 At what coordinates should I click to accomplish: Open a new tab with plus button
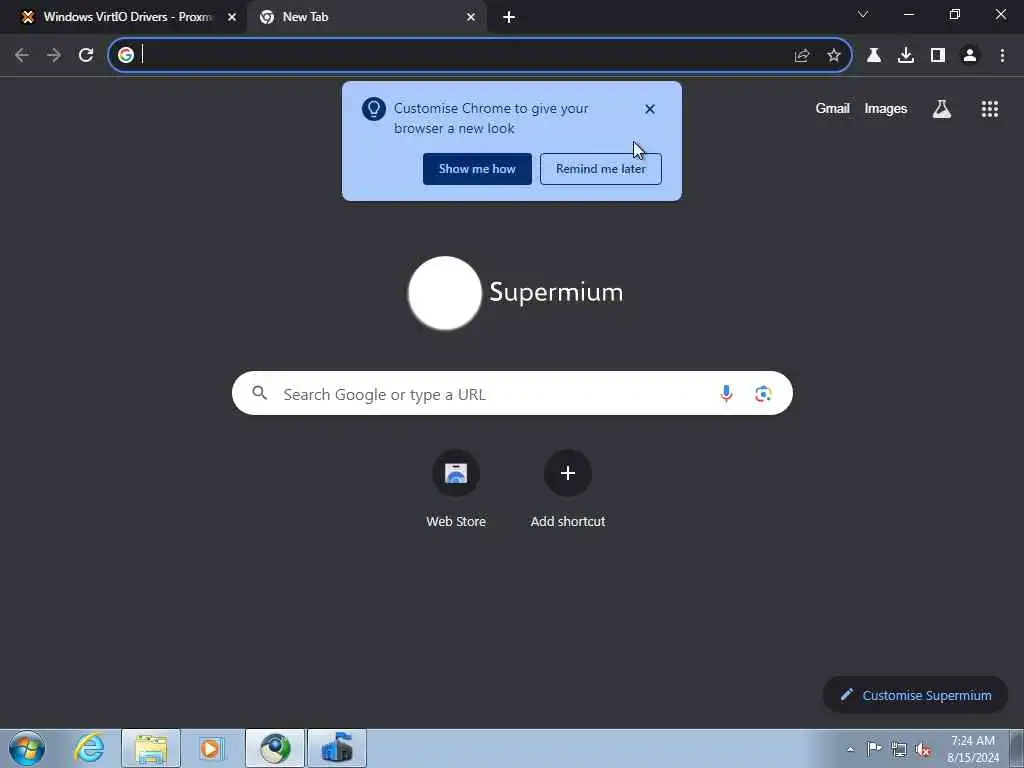(509, 18)
